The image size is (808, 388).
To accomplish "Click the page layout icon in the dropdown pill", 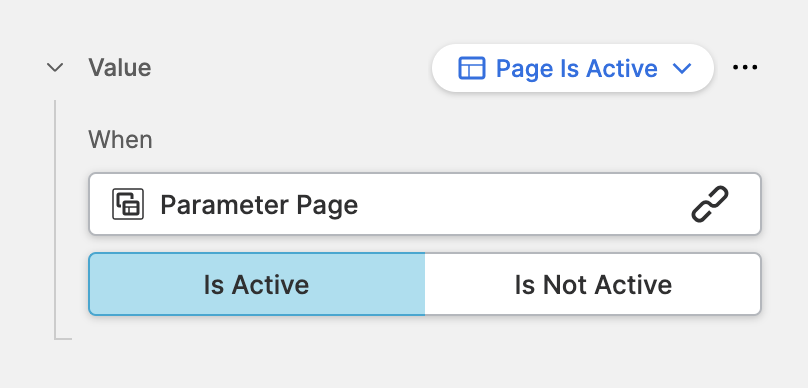I will 472,68.
